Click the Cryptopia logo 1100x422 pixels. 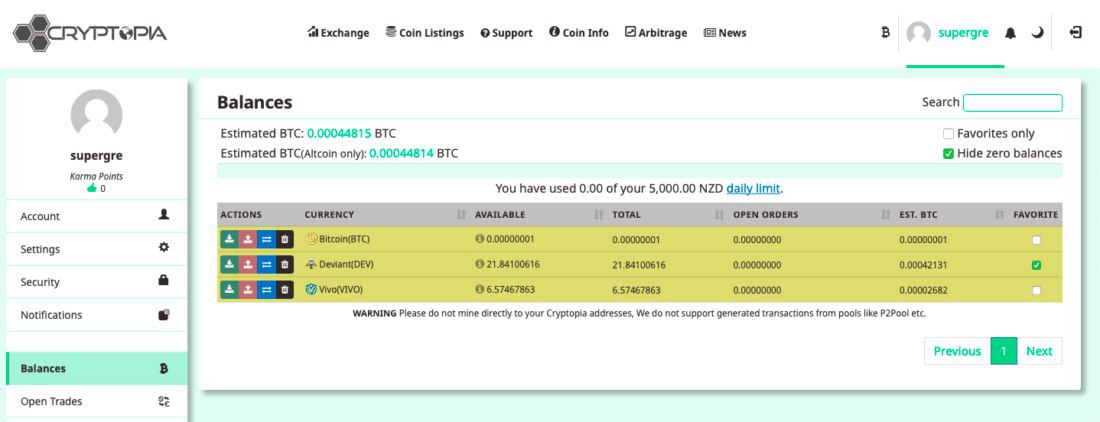point(90,33)
